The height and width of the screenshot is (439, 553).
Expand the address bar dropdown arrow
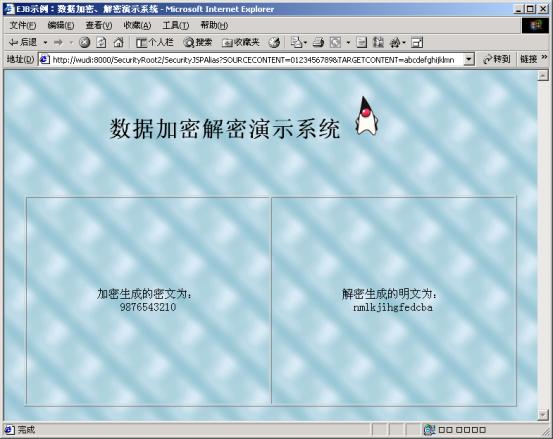coord(468,60)
